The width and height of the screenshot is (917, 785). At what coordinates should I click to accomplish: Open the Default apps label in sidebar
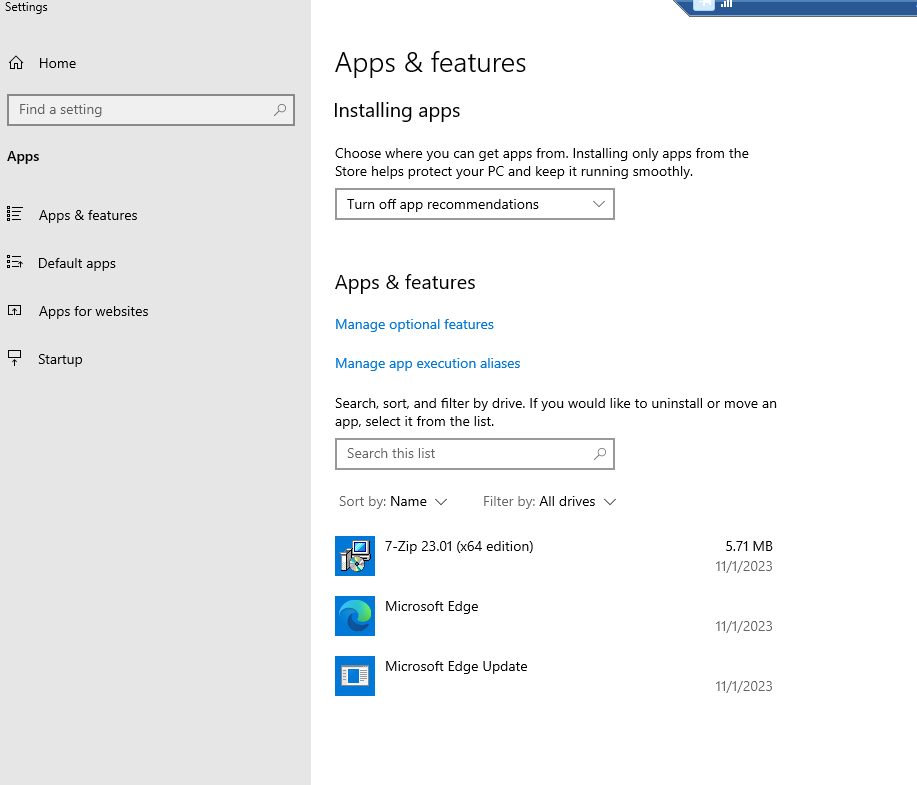coord(77,263)
